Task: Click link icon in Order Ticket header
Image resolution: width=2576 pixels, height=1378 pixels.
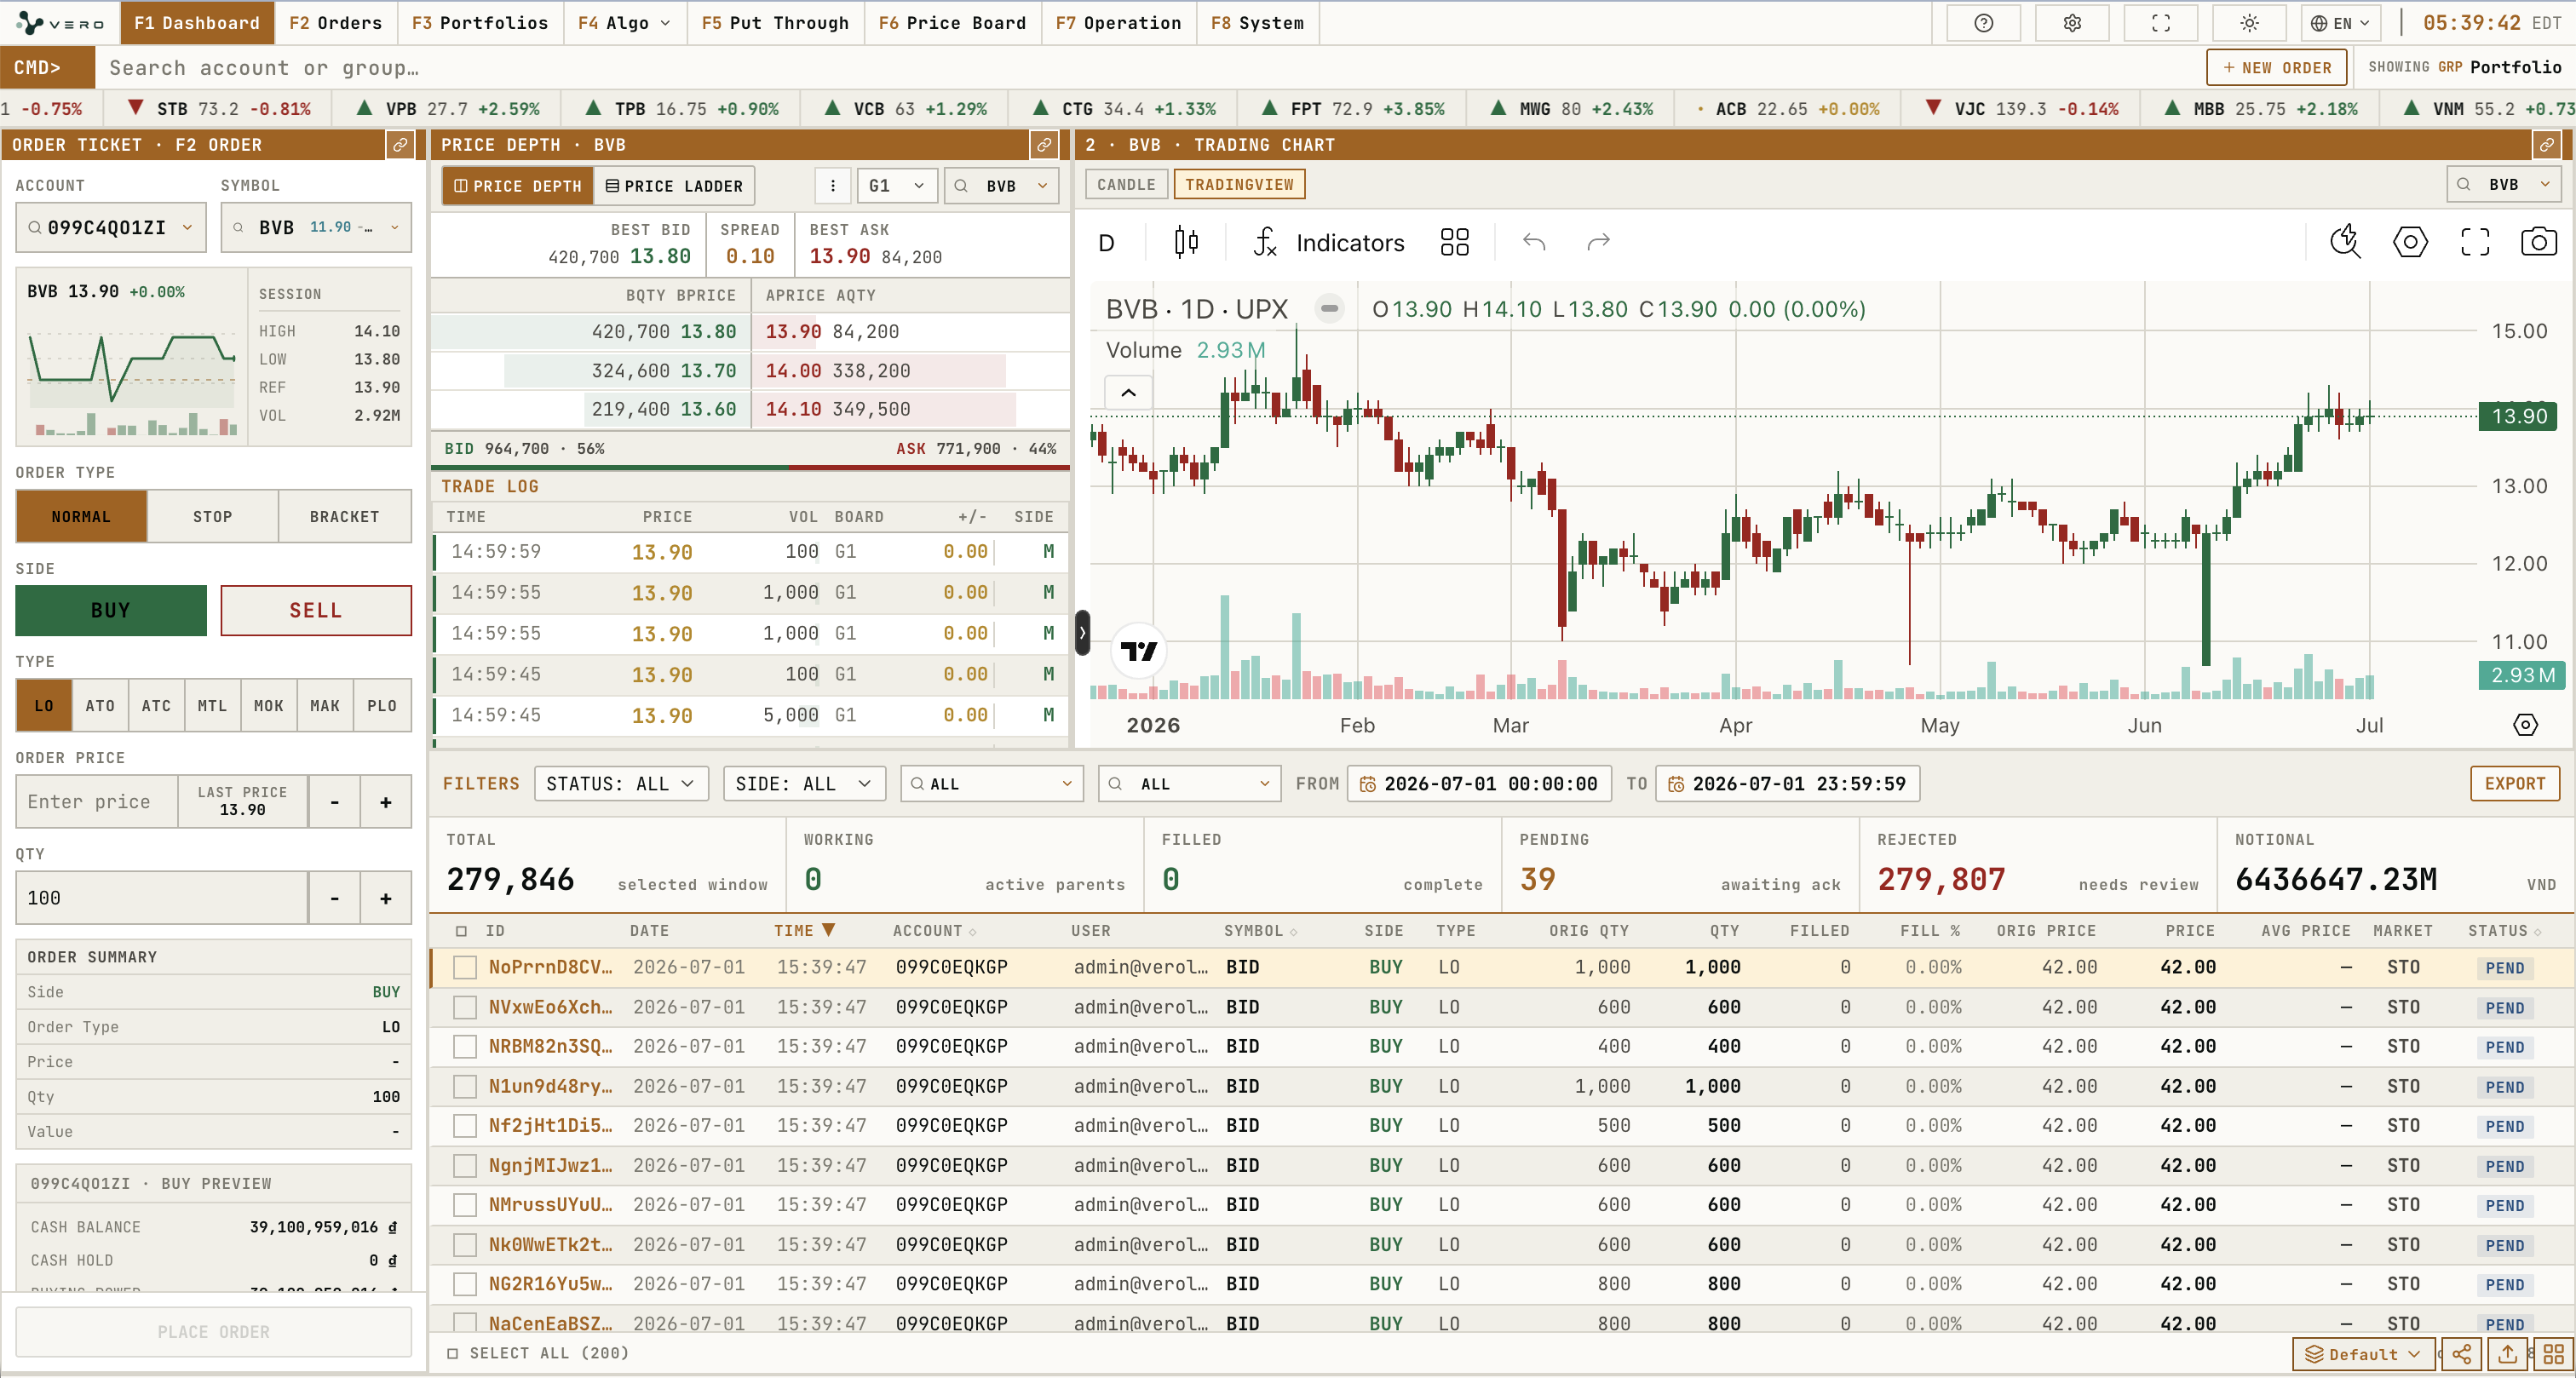Action: pyautogui.click(x=400, y=145)
